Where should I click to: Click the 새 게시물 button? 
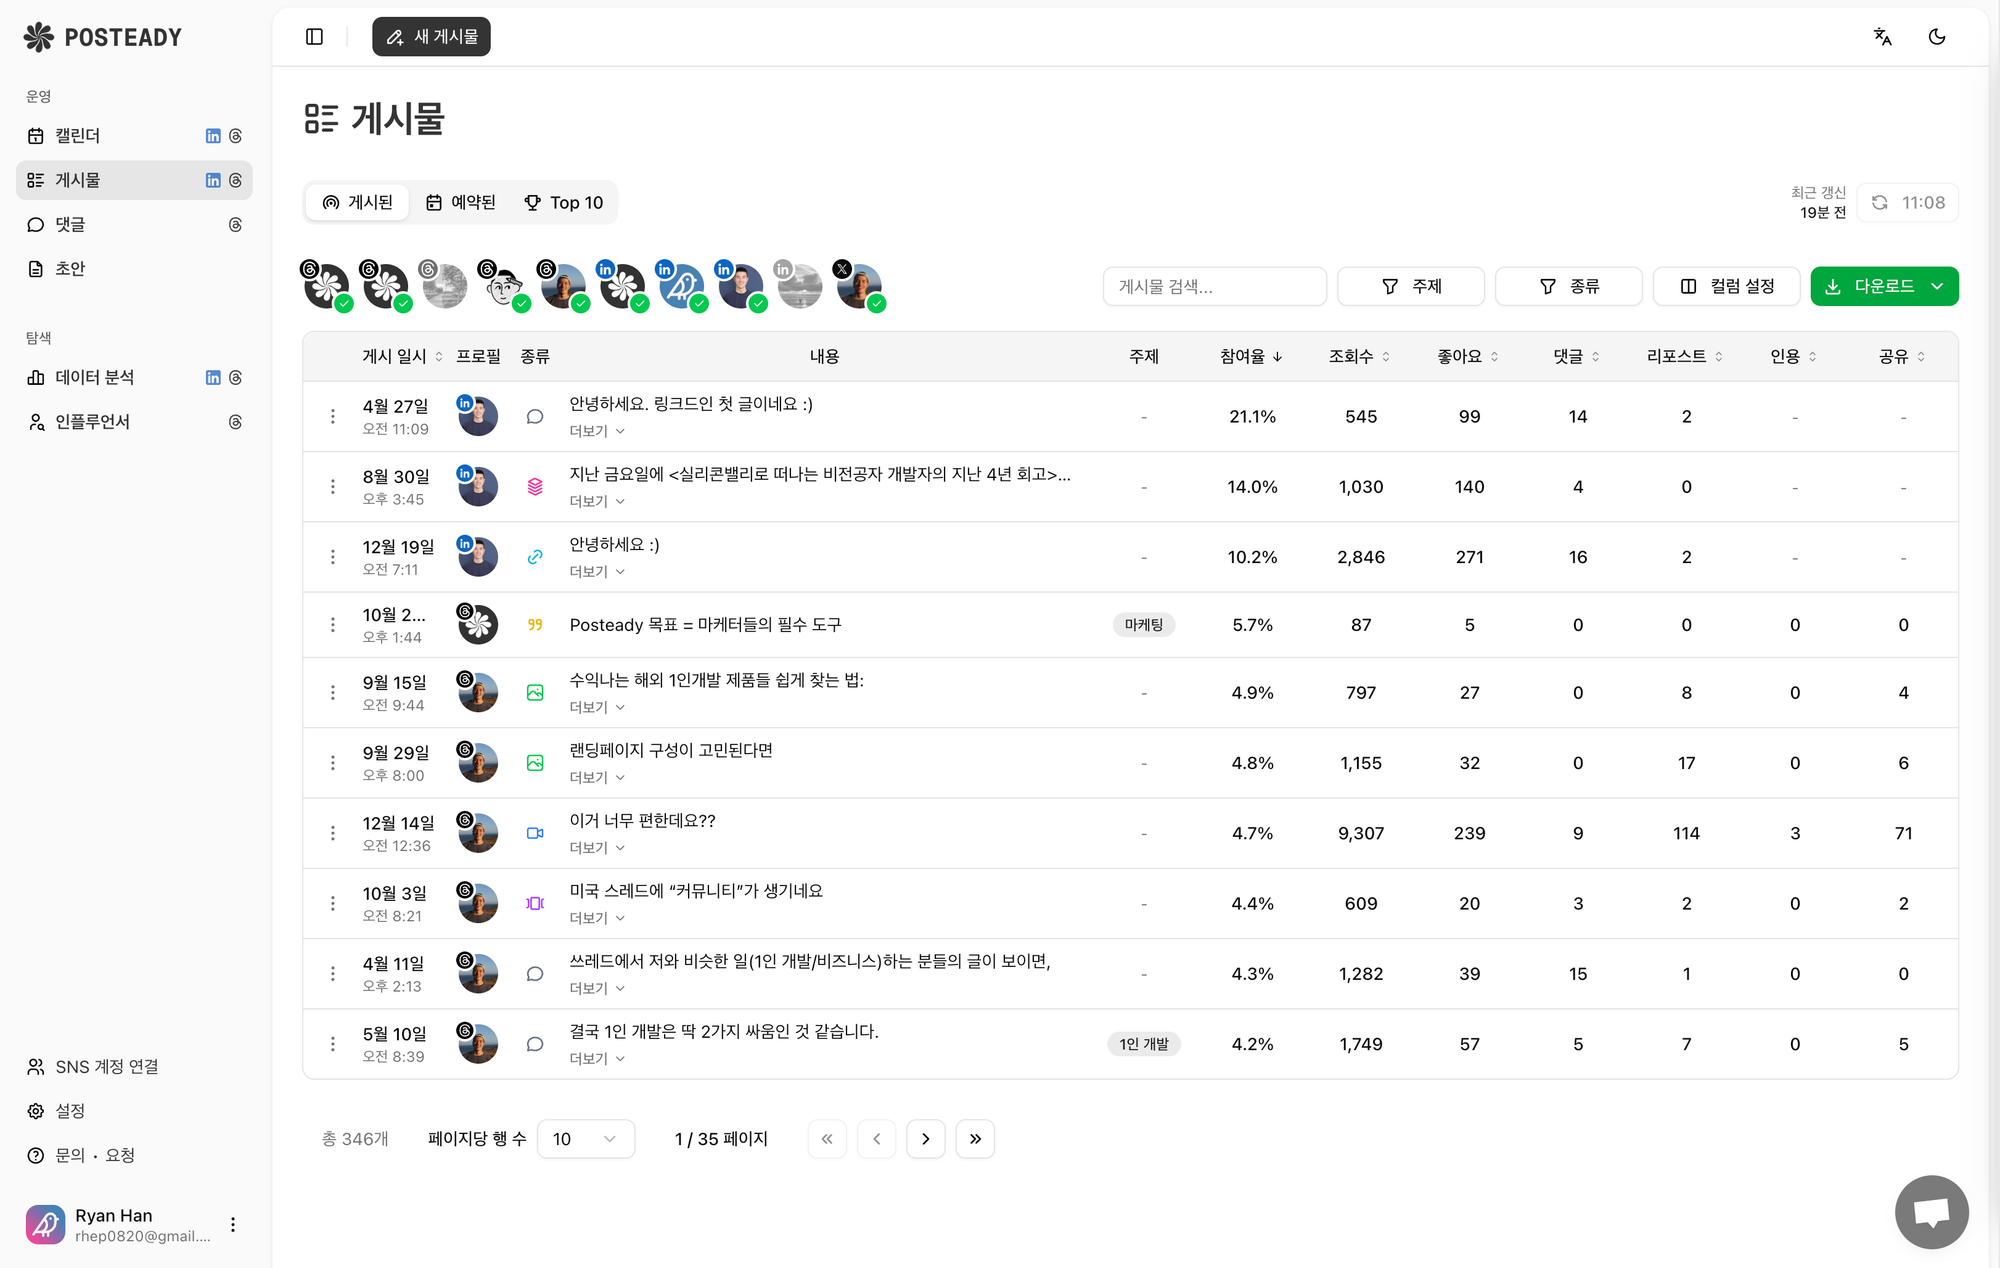[431, 37]
